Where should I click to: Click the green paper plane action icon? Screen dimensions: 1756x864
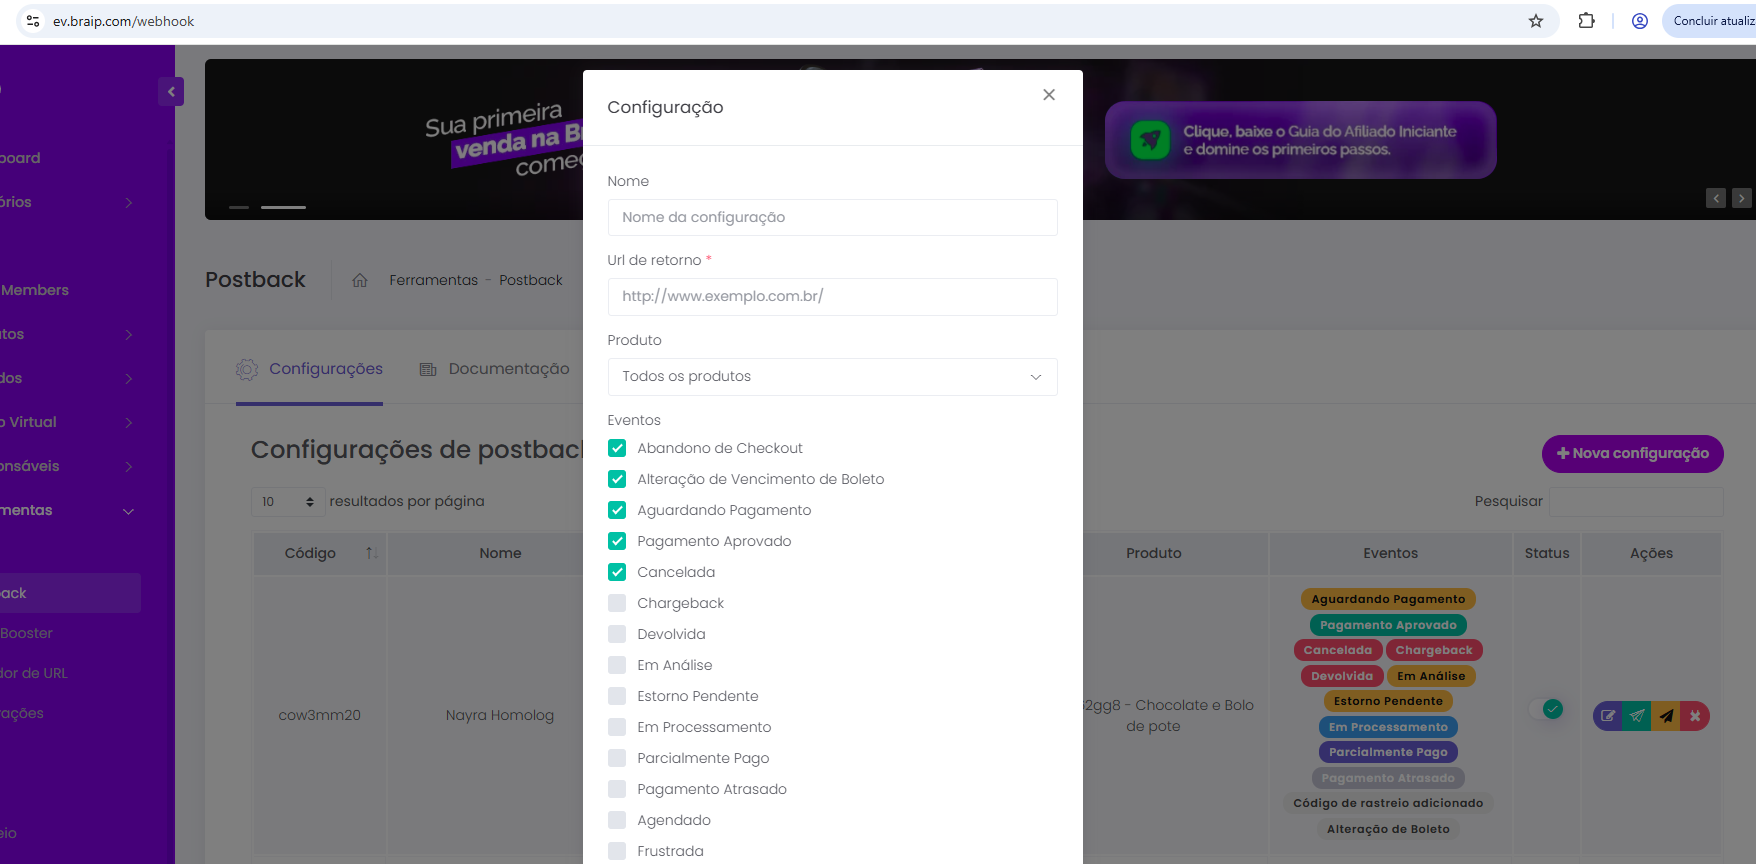pyautogui.click(x=1637, y=716)
